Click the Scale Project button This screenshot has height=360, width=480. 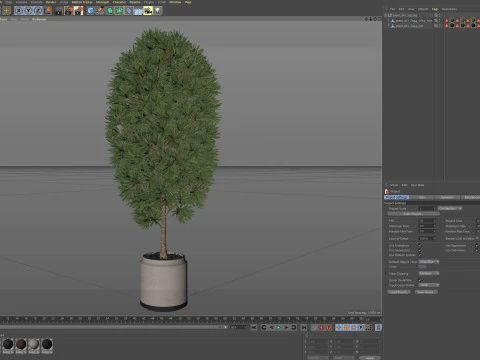tap(413, 214)
